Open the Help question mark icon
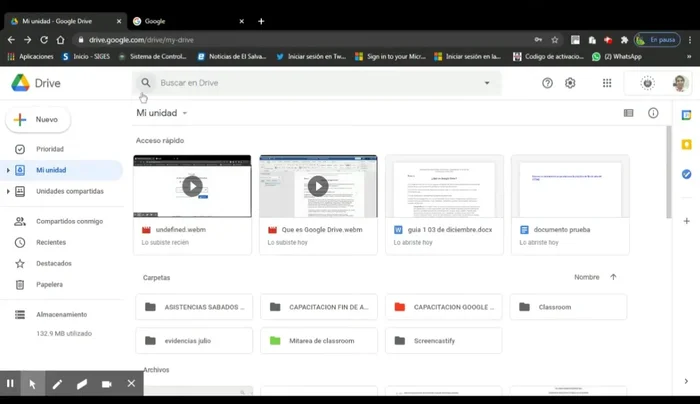700x404 pixels. [x=547, y=83]
